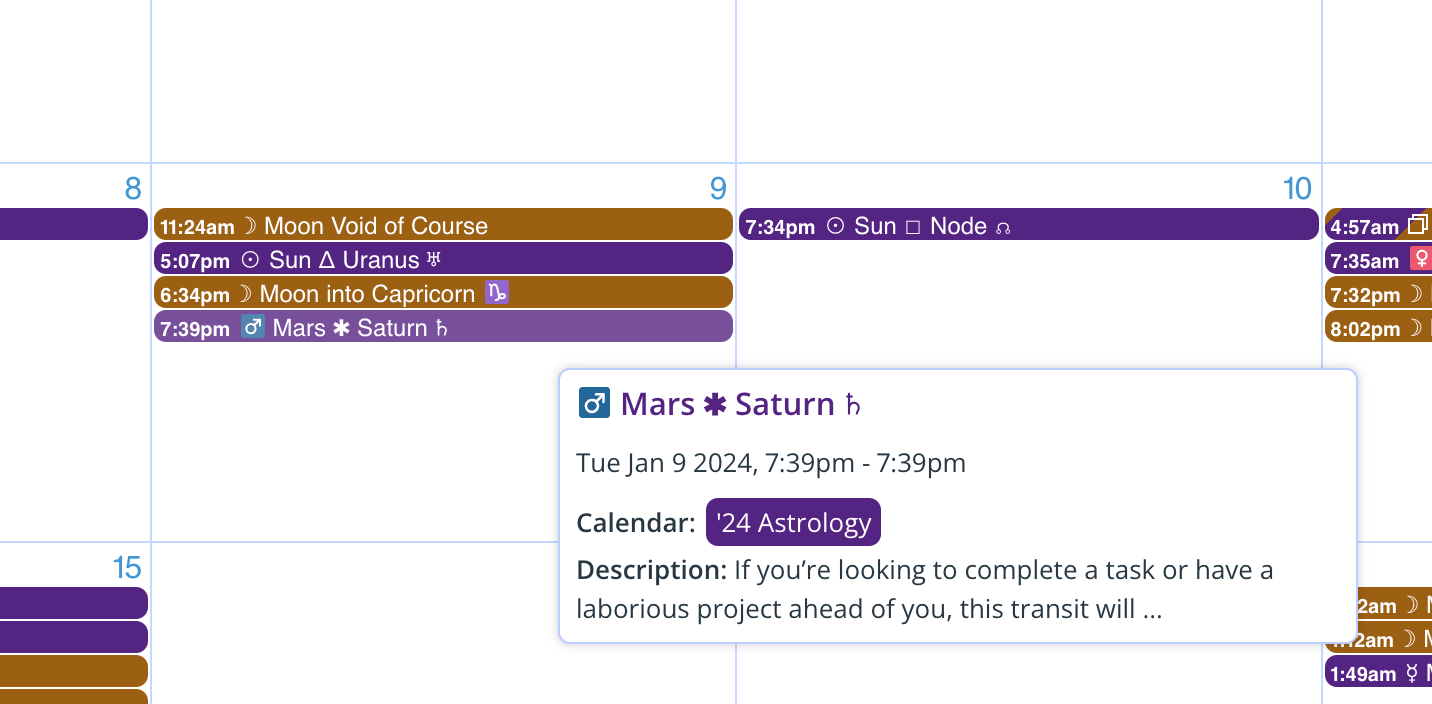The width and height of the screenshot is (1432, 704).
Task: Open the 7:34pm Sun square Node event
Action: tap(1028, 225)
